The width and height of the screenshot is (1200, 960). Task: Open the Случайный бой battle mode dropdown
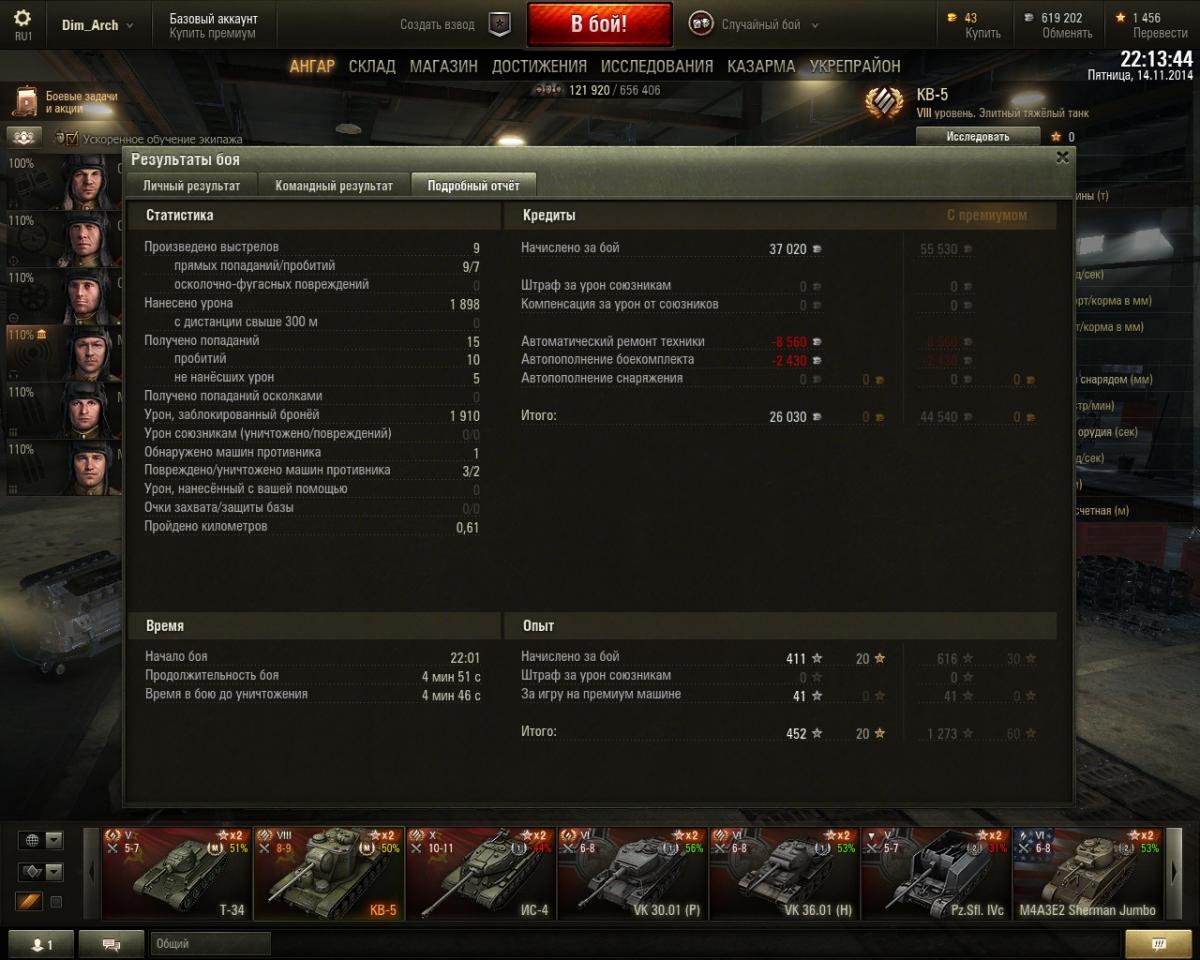tap(754, 25)
